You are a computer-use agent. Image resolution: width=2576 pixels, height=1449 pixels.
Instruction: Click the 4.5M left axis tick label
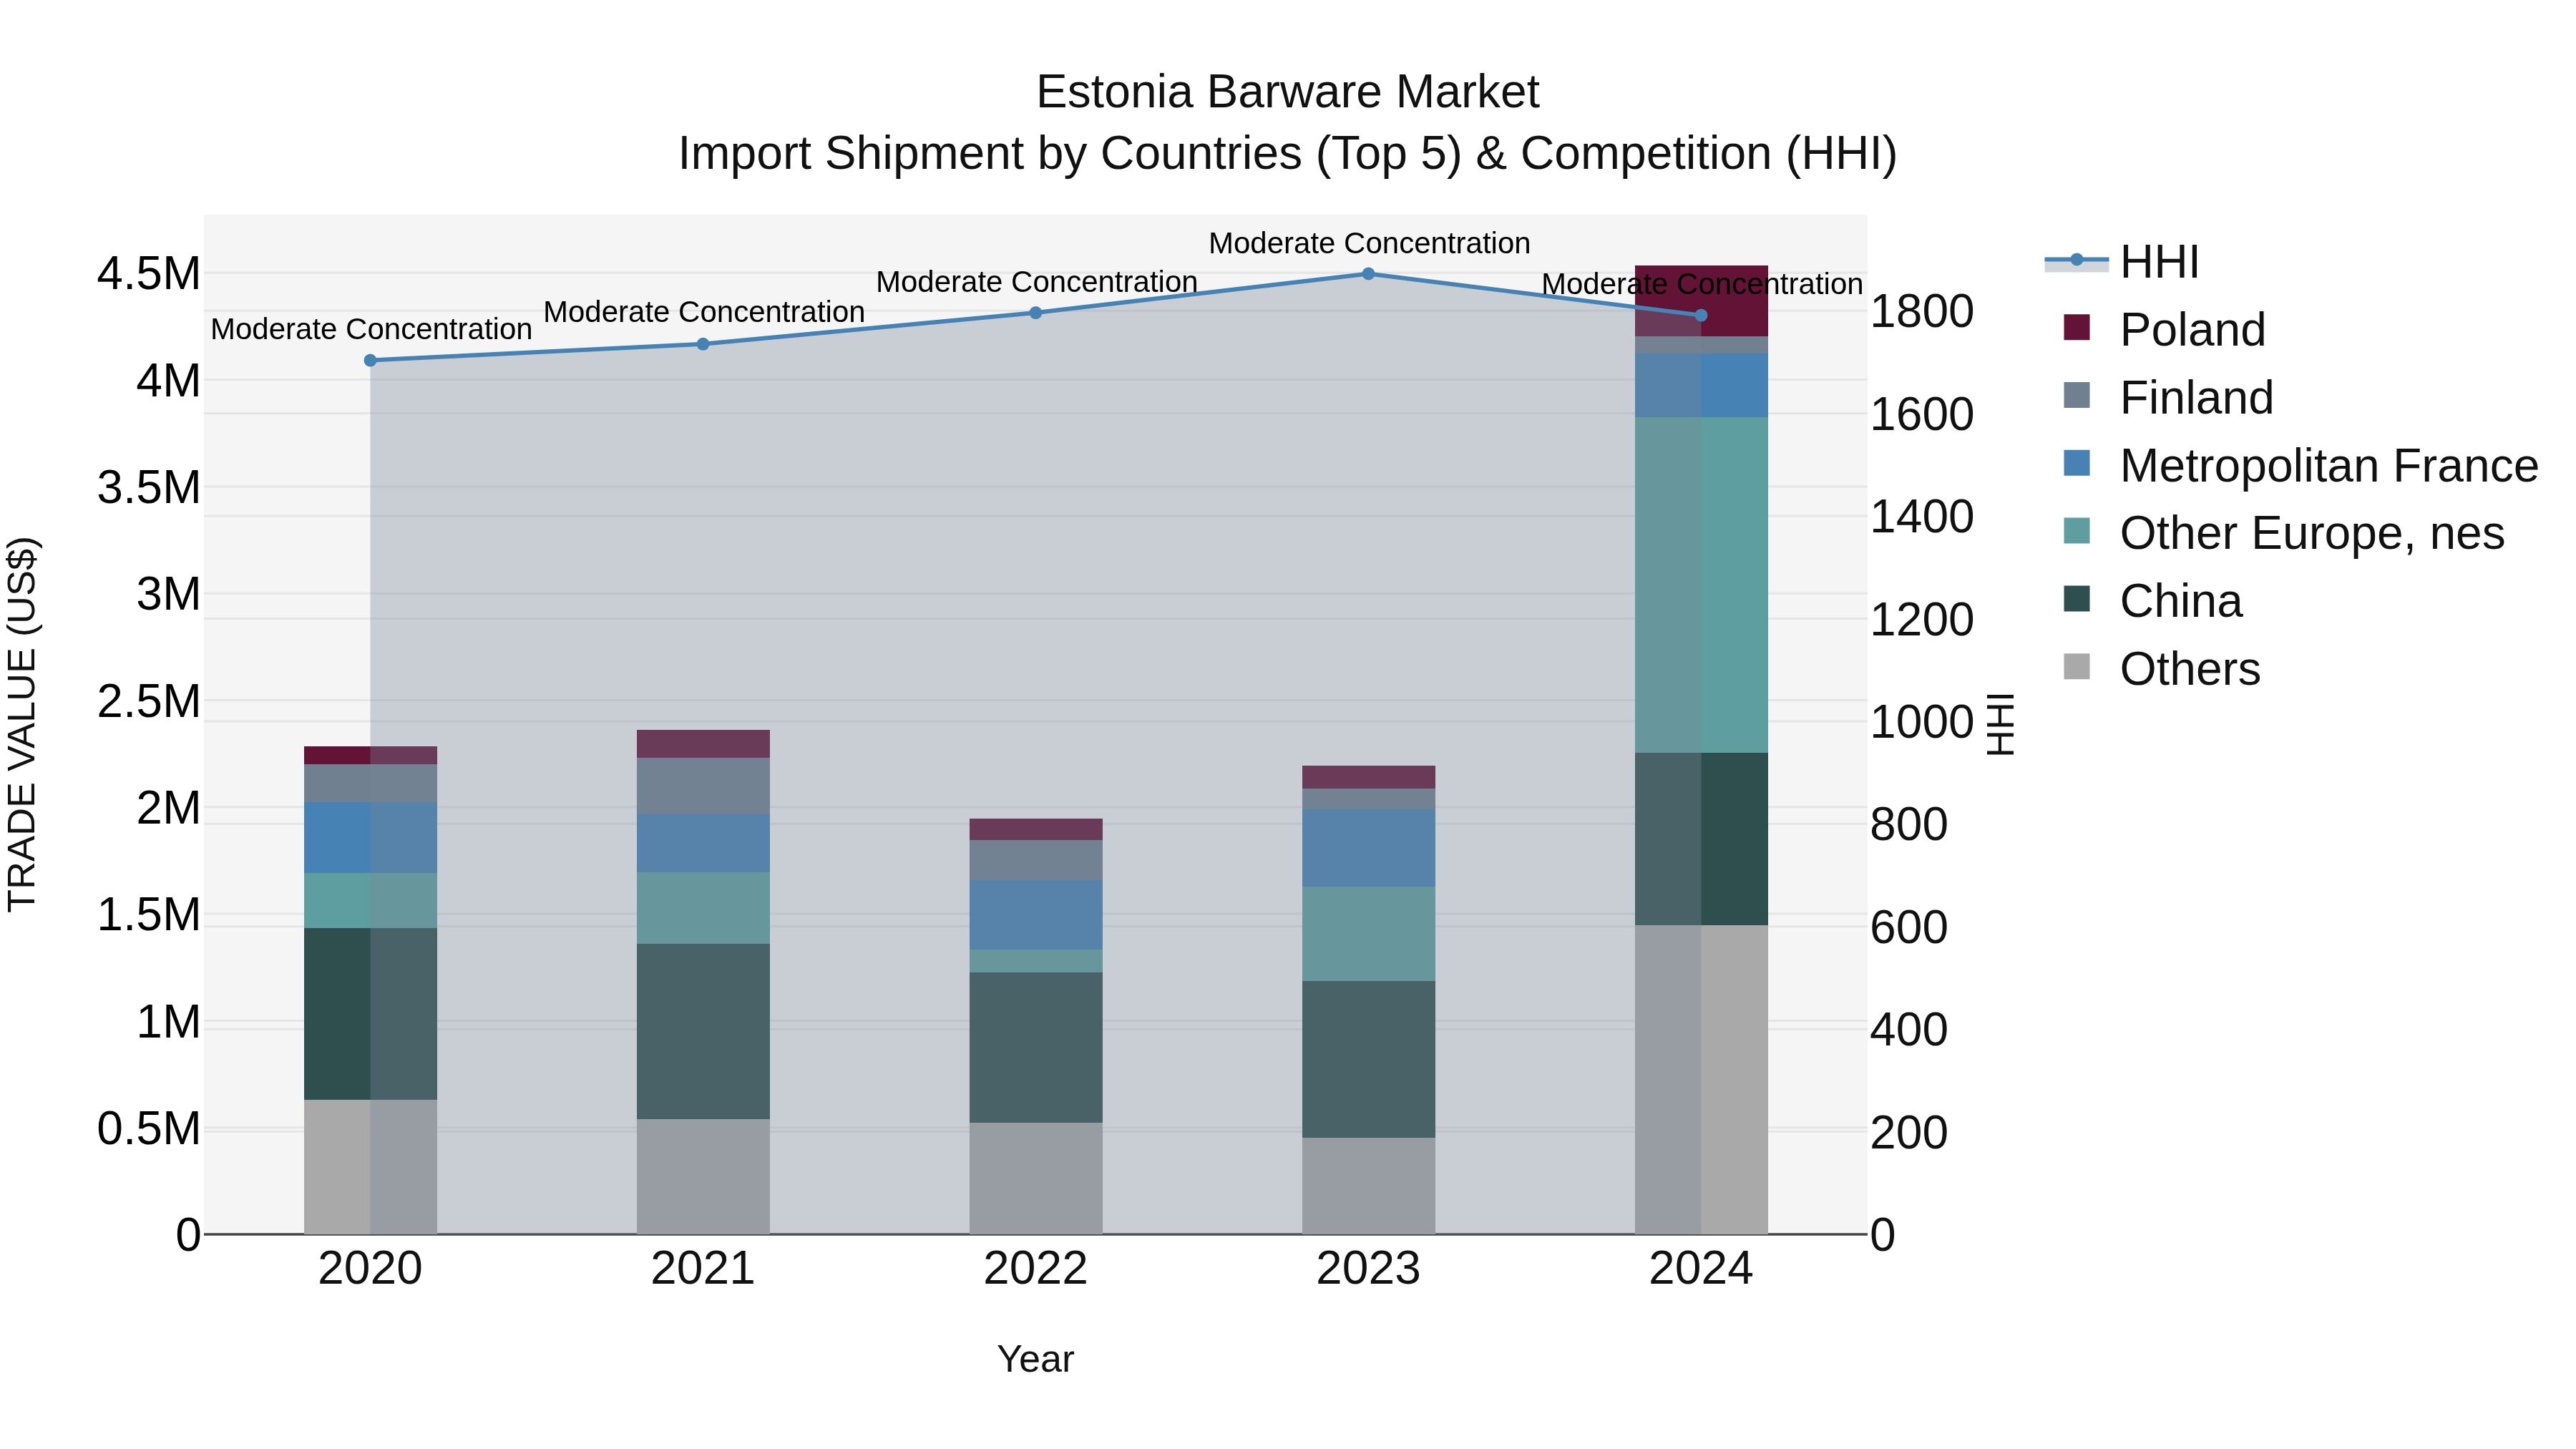pos(148,274)
